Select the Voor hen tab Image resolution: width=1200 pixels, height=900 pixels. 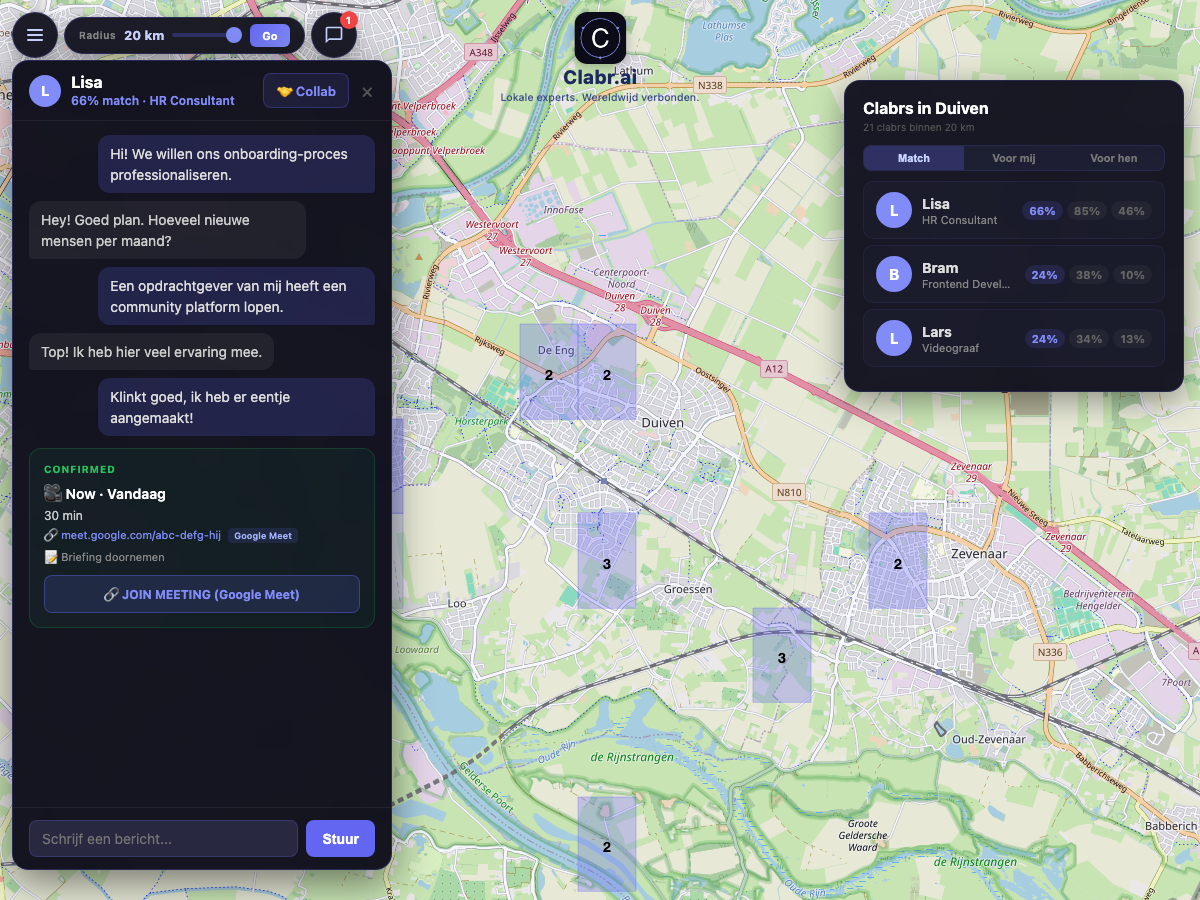(x=1113, y=158)
